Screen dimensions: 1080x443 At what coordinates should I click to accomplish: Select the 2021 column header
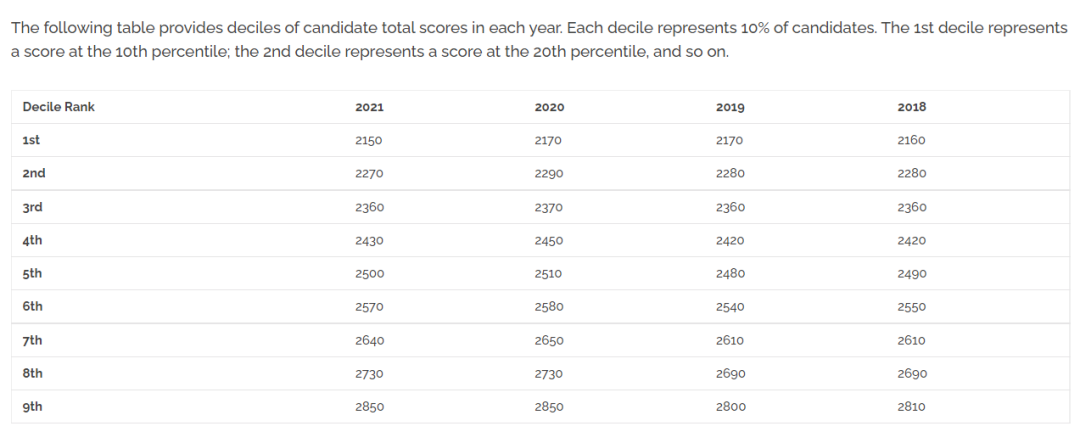(x=369, y=107)
